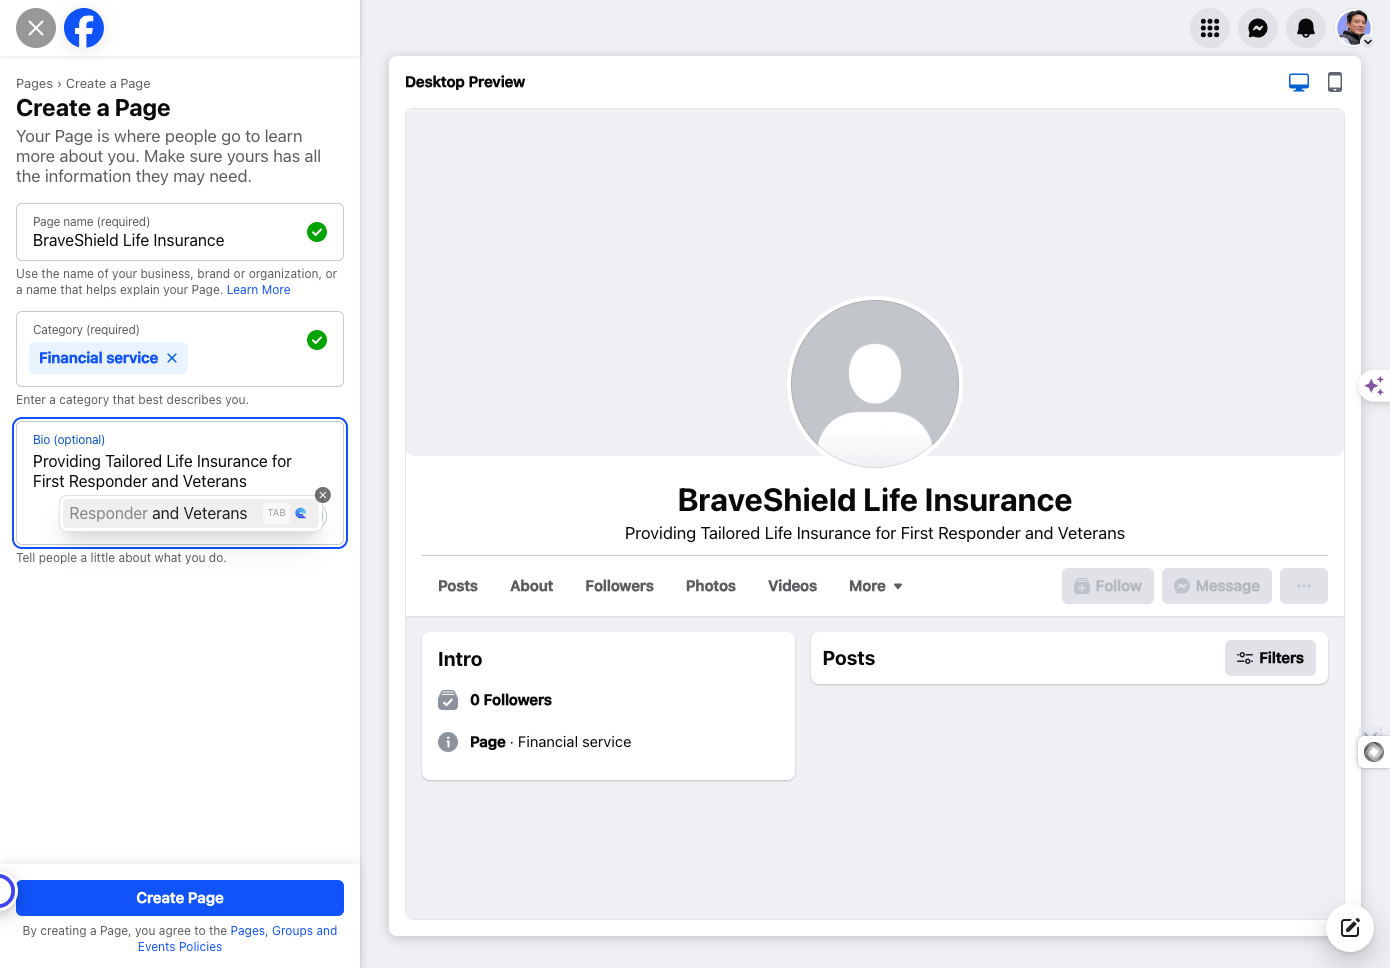Open the Learn More link

click(x=258, y=290)
